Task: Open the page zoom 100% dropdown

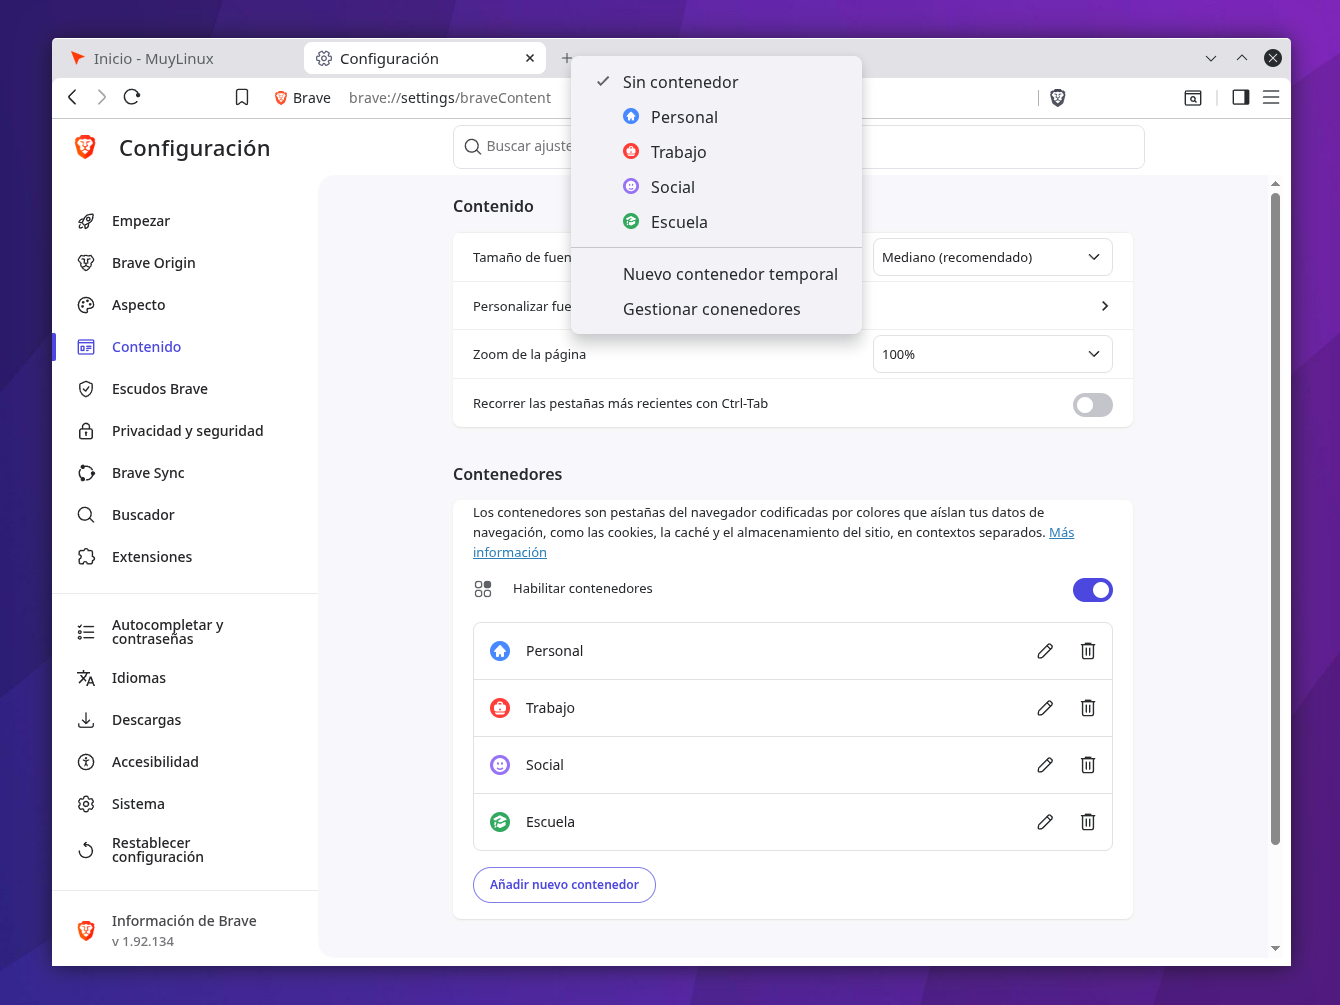Action: (x=992, y=354)
